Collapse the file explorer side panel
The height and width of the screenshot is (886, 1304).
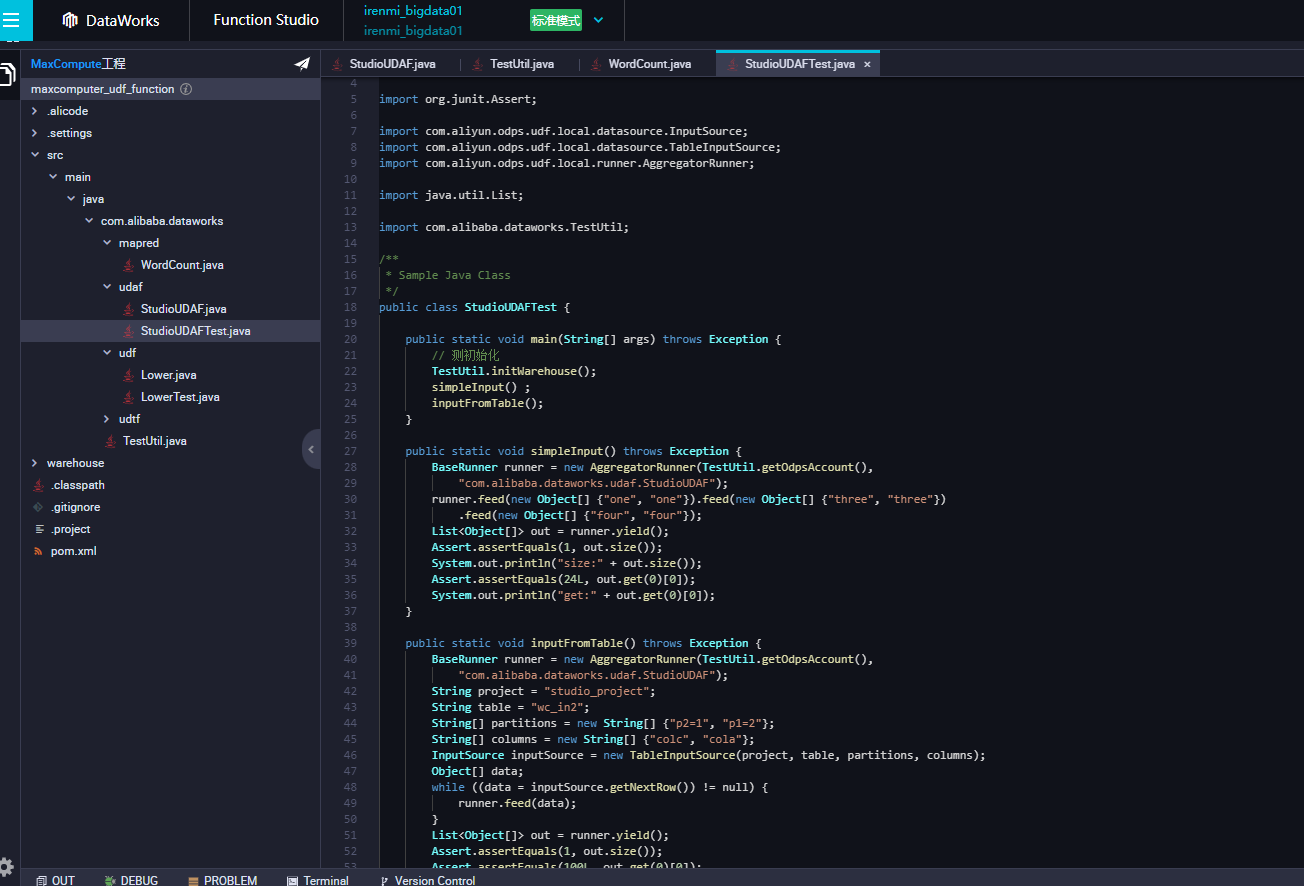(311, 449)
